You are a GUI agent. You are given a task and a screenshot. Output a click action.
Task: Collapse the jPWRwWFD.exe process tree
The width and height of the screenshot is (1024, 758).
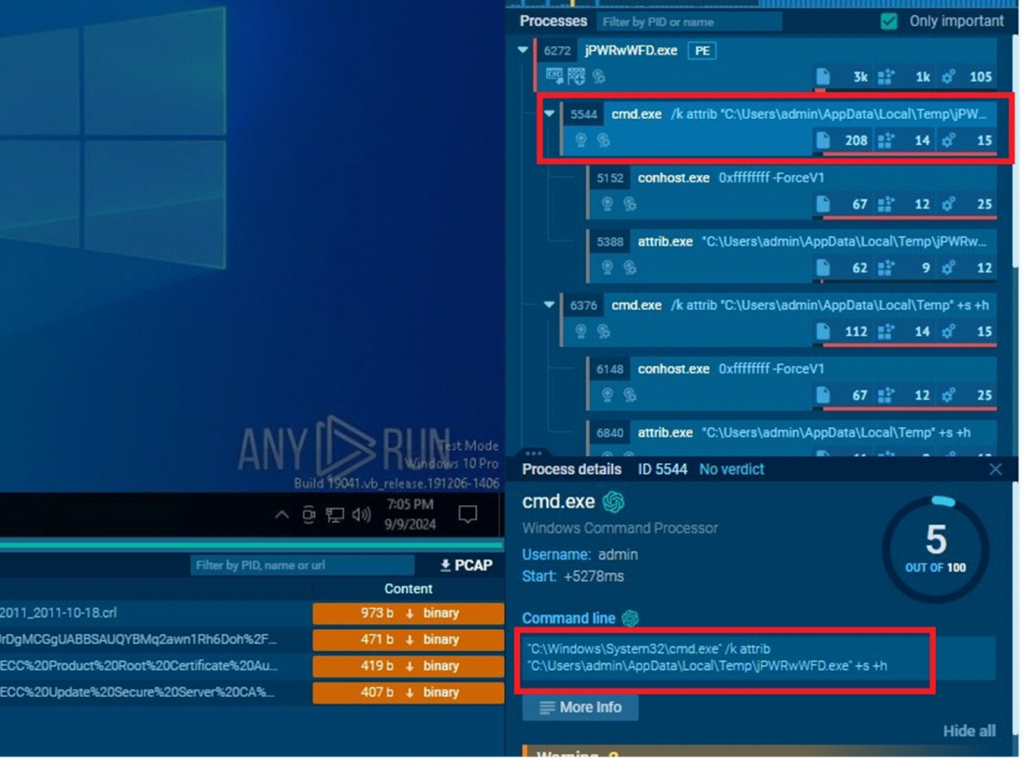522,50
